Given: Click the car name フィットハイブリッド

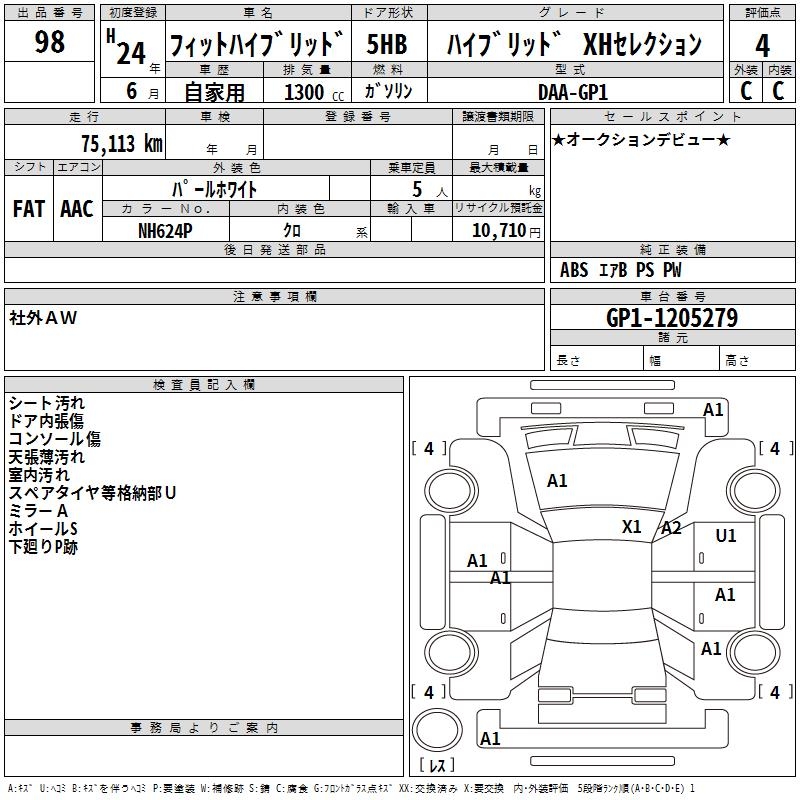Looking at the screenshot, I should click(257, 43).
